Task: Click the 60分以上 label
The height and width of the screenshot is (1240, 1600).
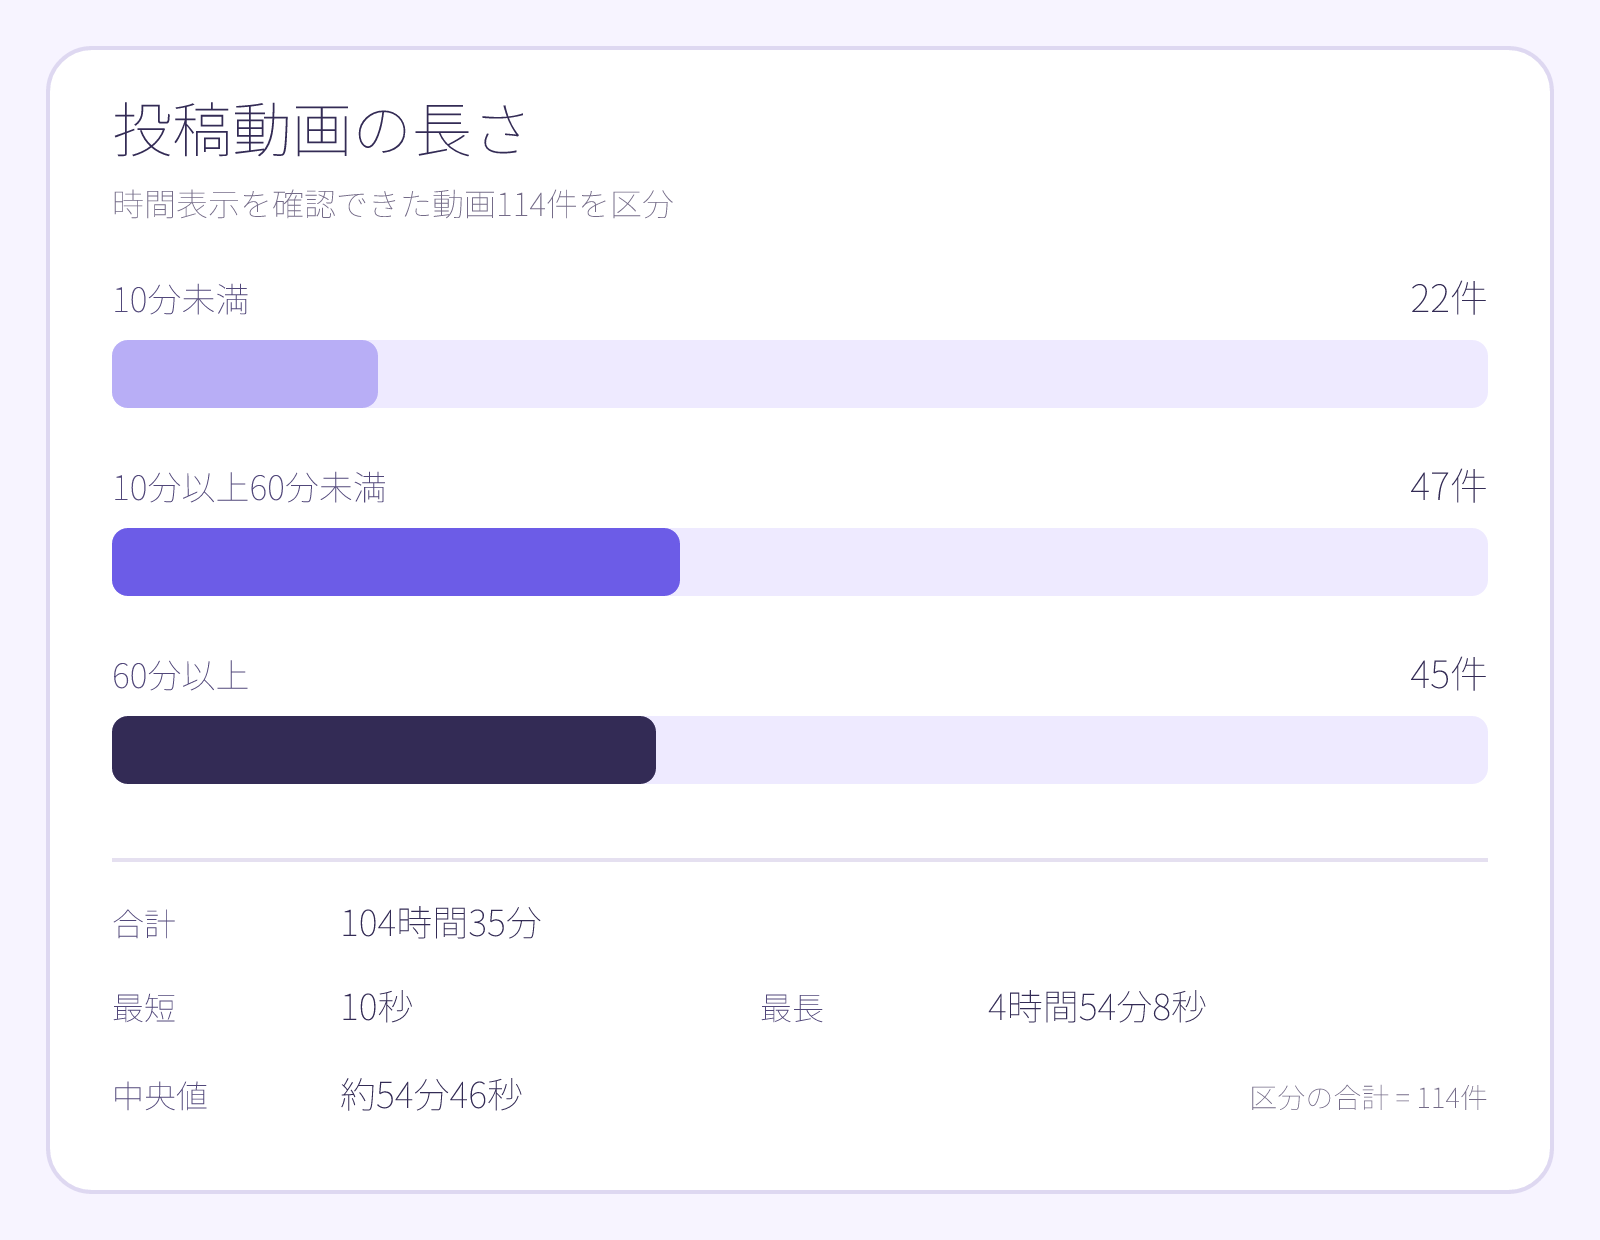Action: click(x=181, y=676)
